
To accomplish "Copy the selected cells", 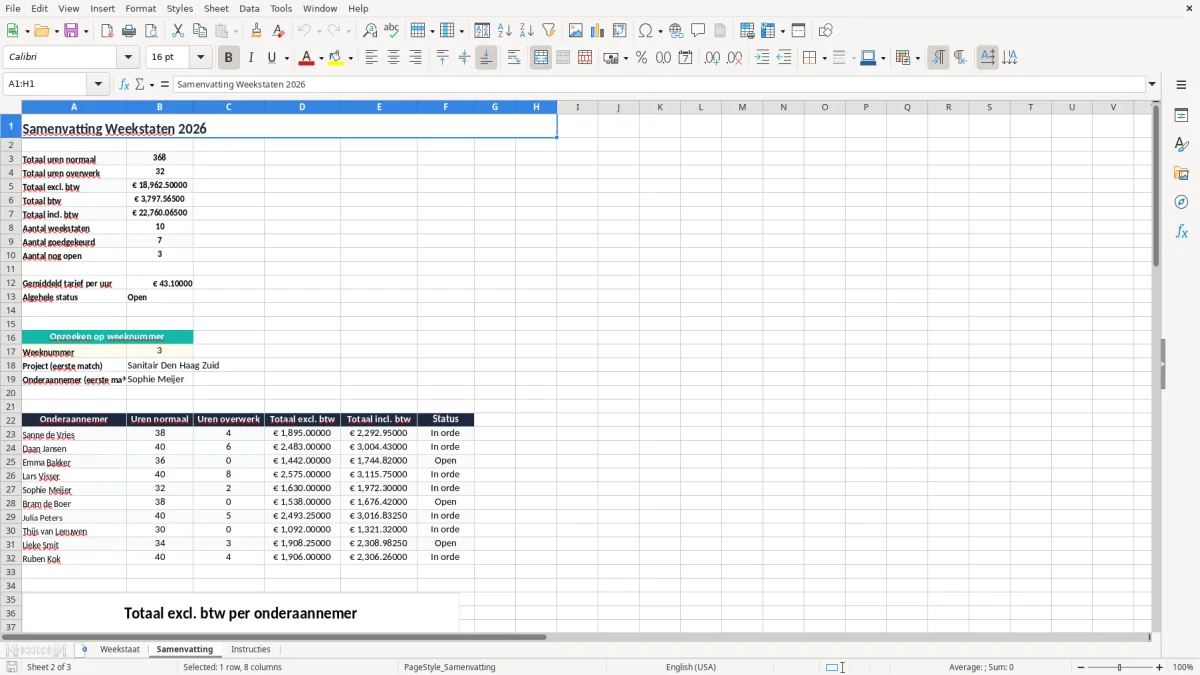I will coord(200,31).
